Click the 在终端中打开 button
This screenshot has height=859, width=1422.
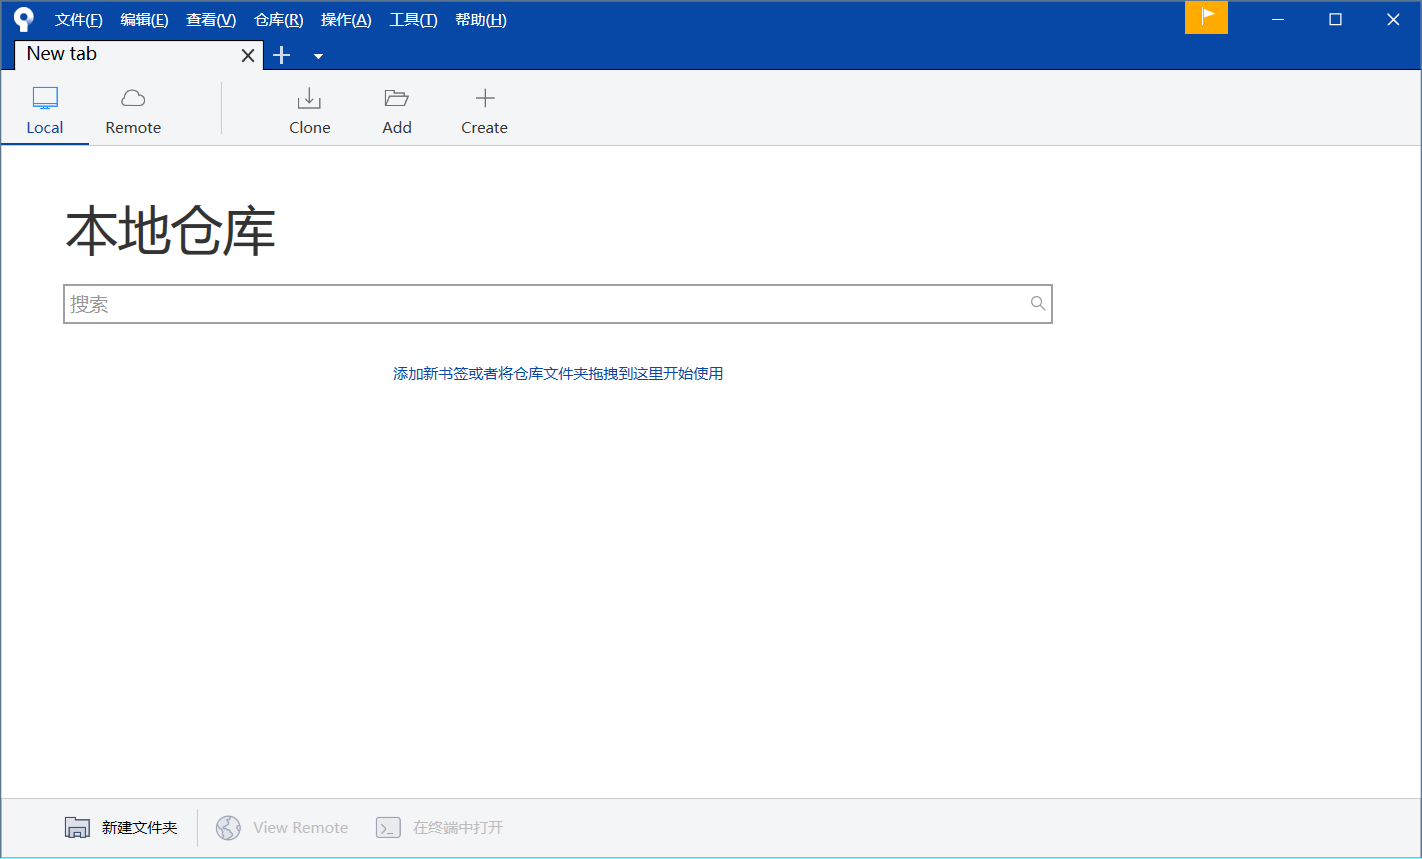point(440,827)
